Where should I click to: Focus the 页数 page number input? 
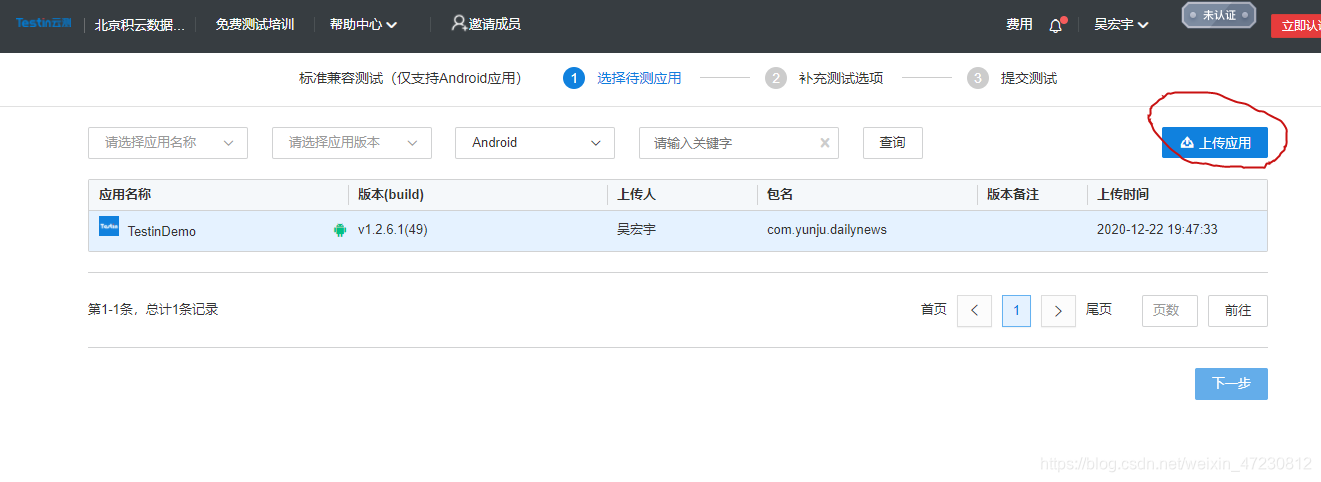point(1169,311)
